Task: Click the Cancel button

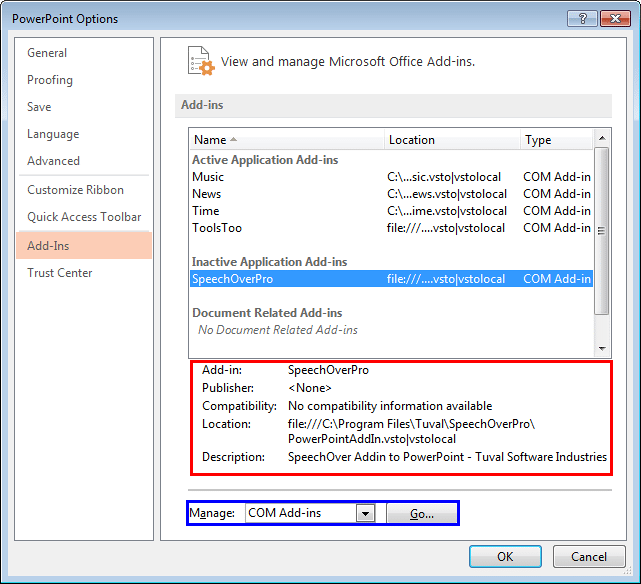Action: (x=589, y=557)
